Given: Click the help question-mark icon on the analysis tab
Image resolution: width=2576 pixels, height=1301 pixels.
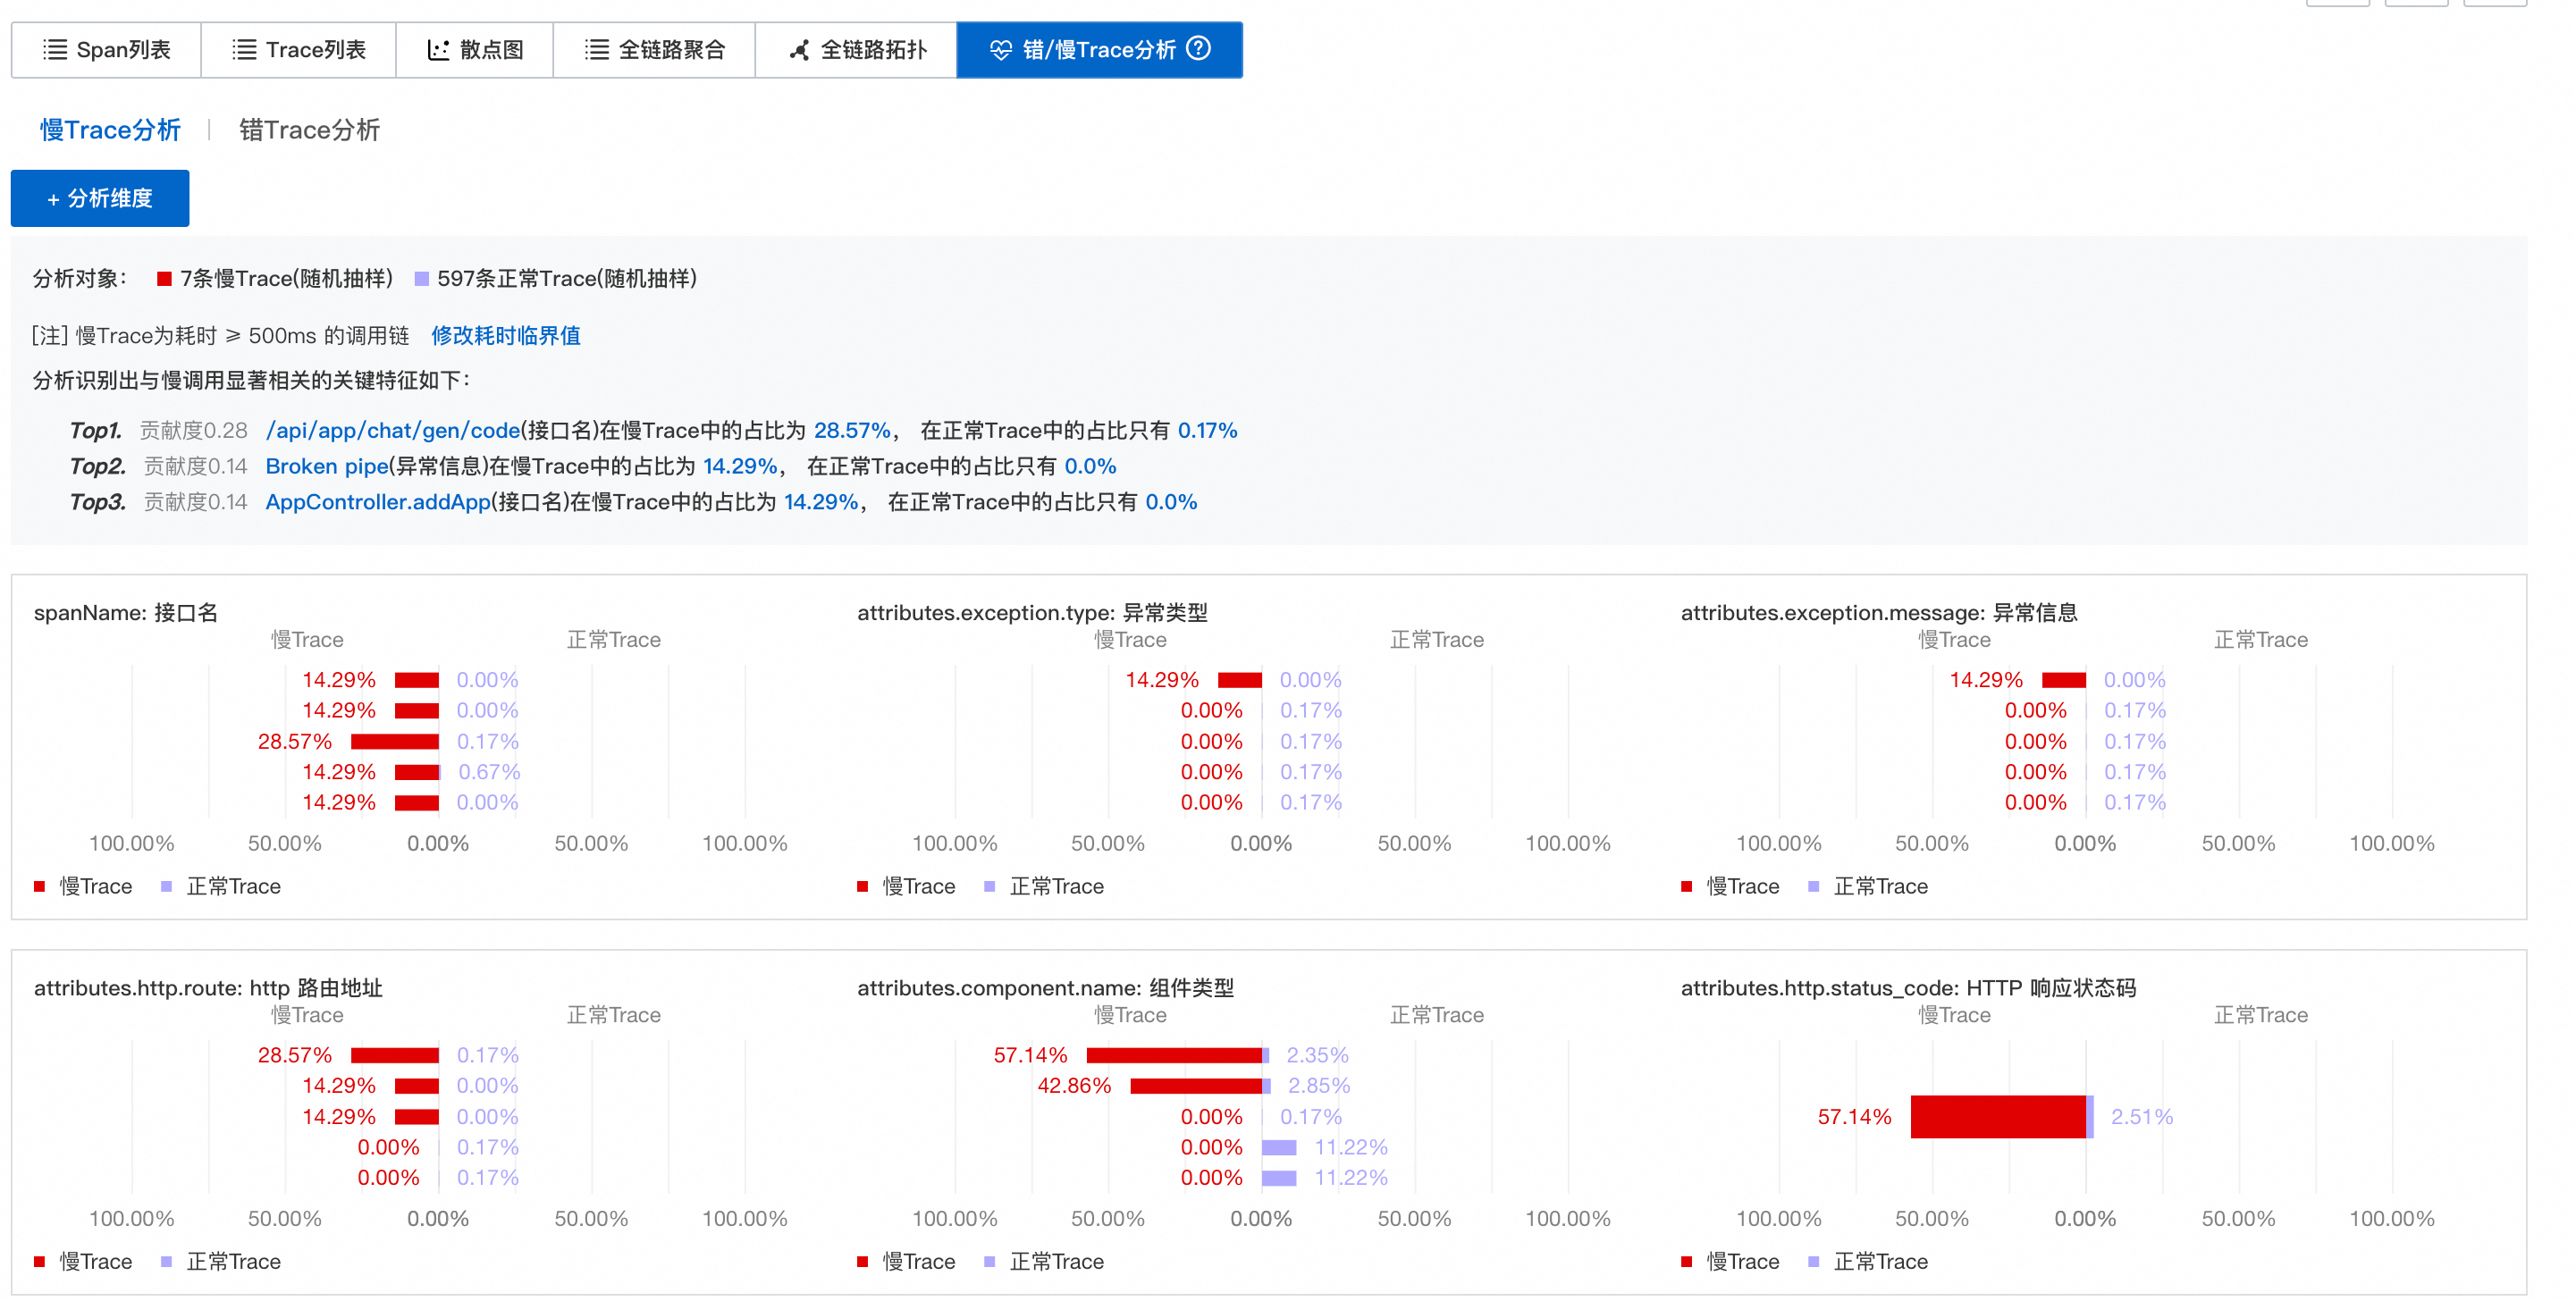Looking at the screenshot, I should pos(1198,48).
